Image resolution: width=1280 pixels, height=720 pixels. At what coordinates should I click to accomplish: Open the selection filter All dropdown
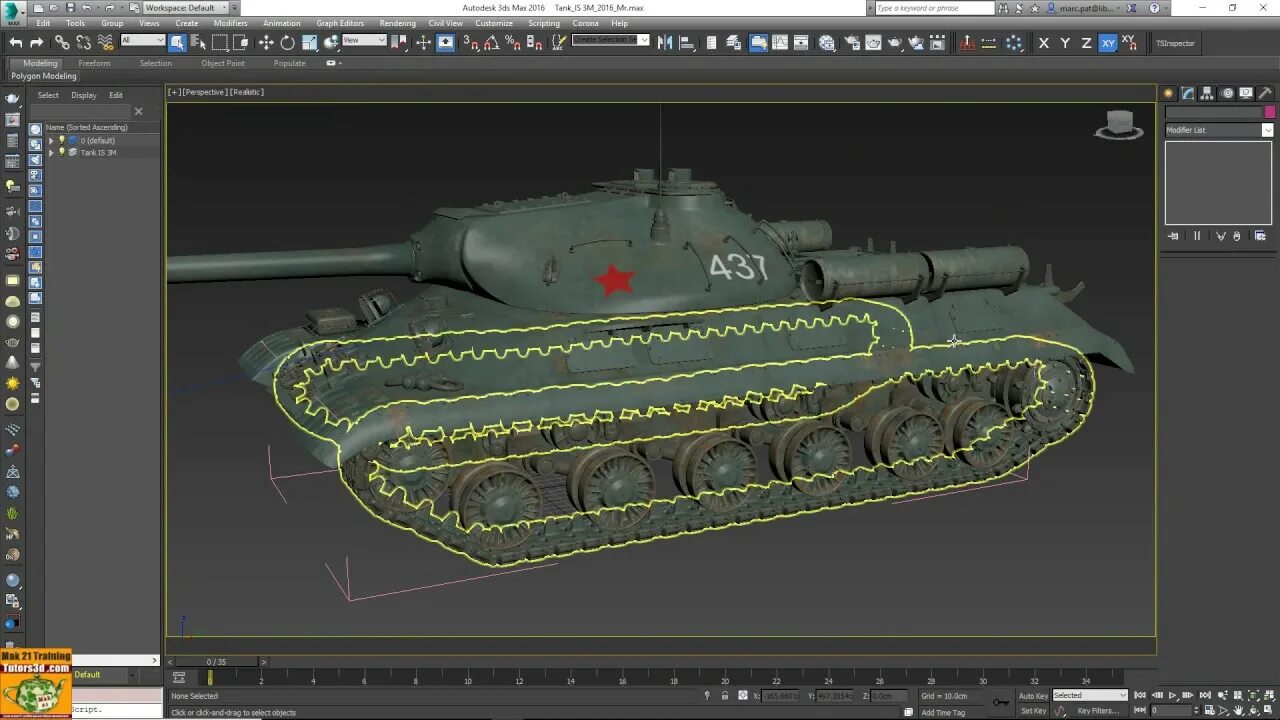coord(142,40)
